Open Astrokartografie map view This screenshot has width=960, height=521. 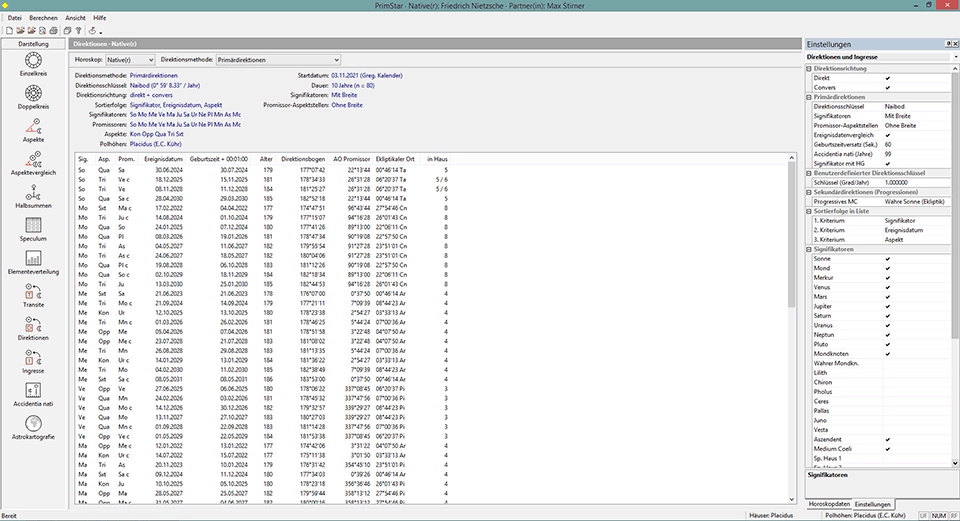tap(33, 427)
